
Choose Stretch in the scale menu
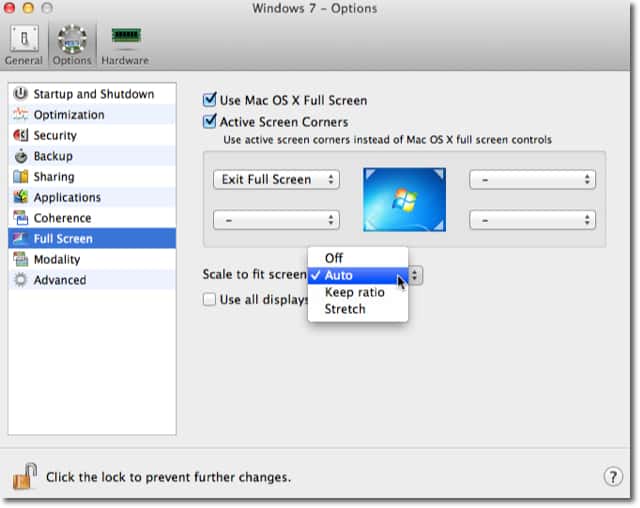[x=358, y=309]
